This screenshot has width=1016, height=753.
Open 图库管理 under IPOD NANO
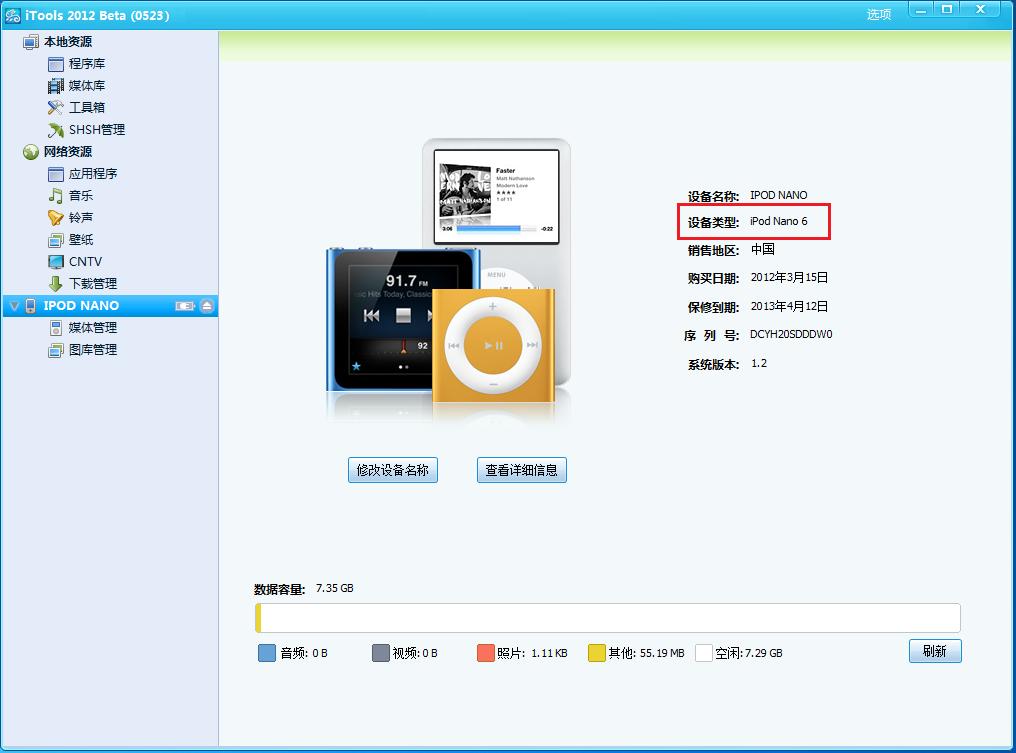pos(93,350)
